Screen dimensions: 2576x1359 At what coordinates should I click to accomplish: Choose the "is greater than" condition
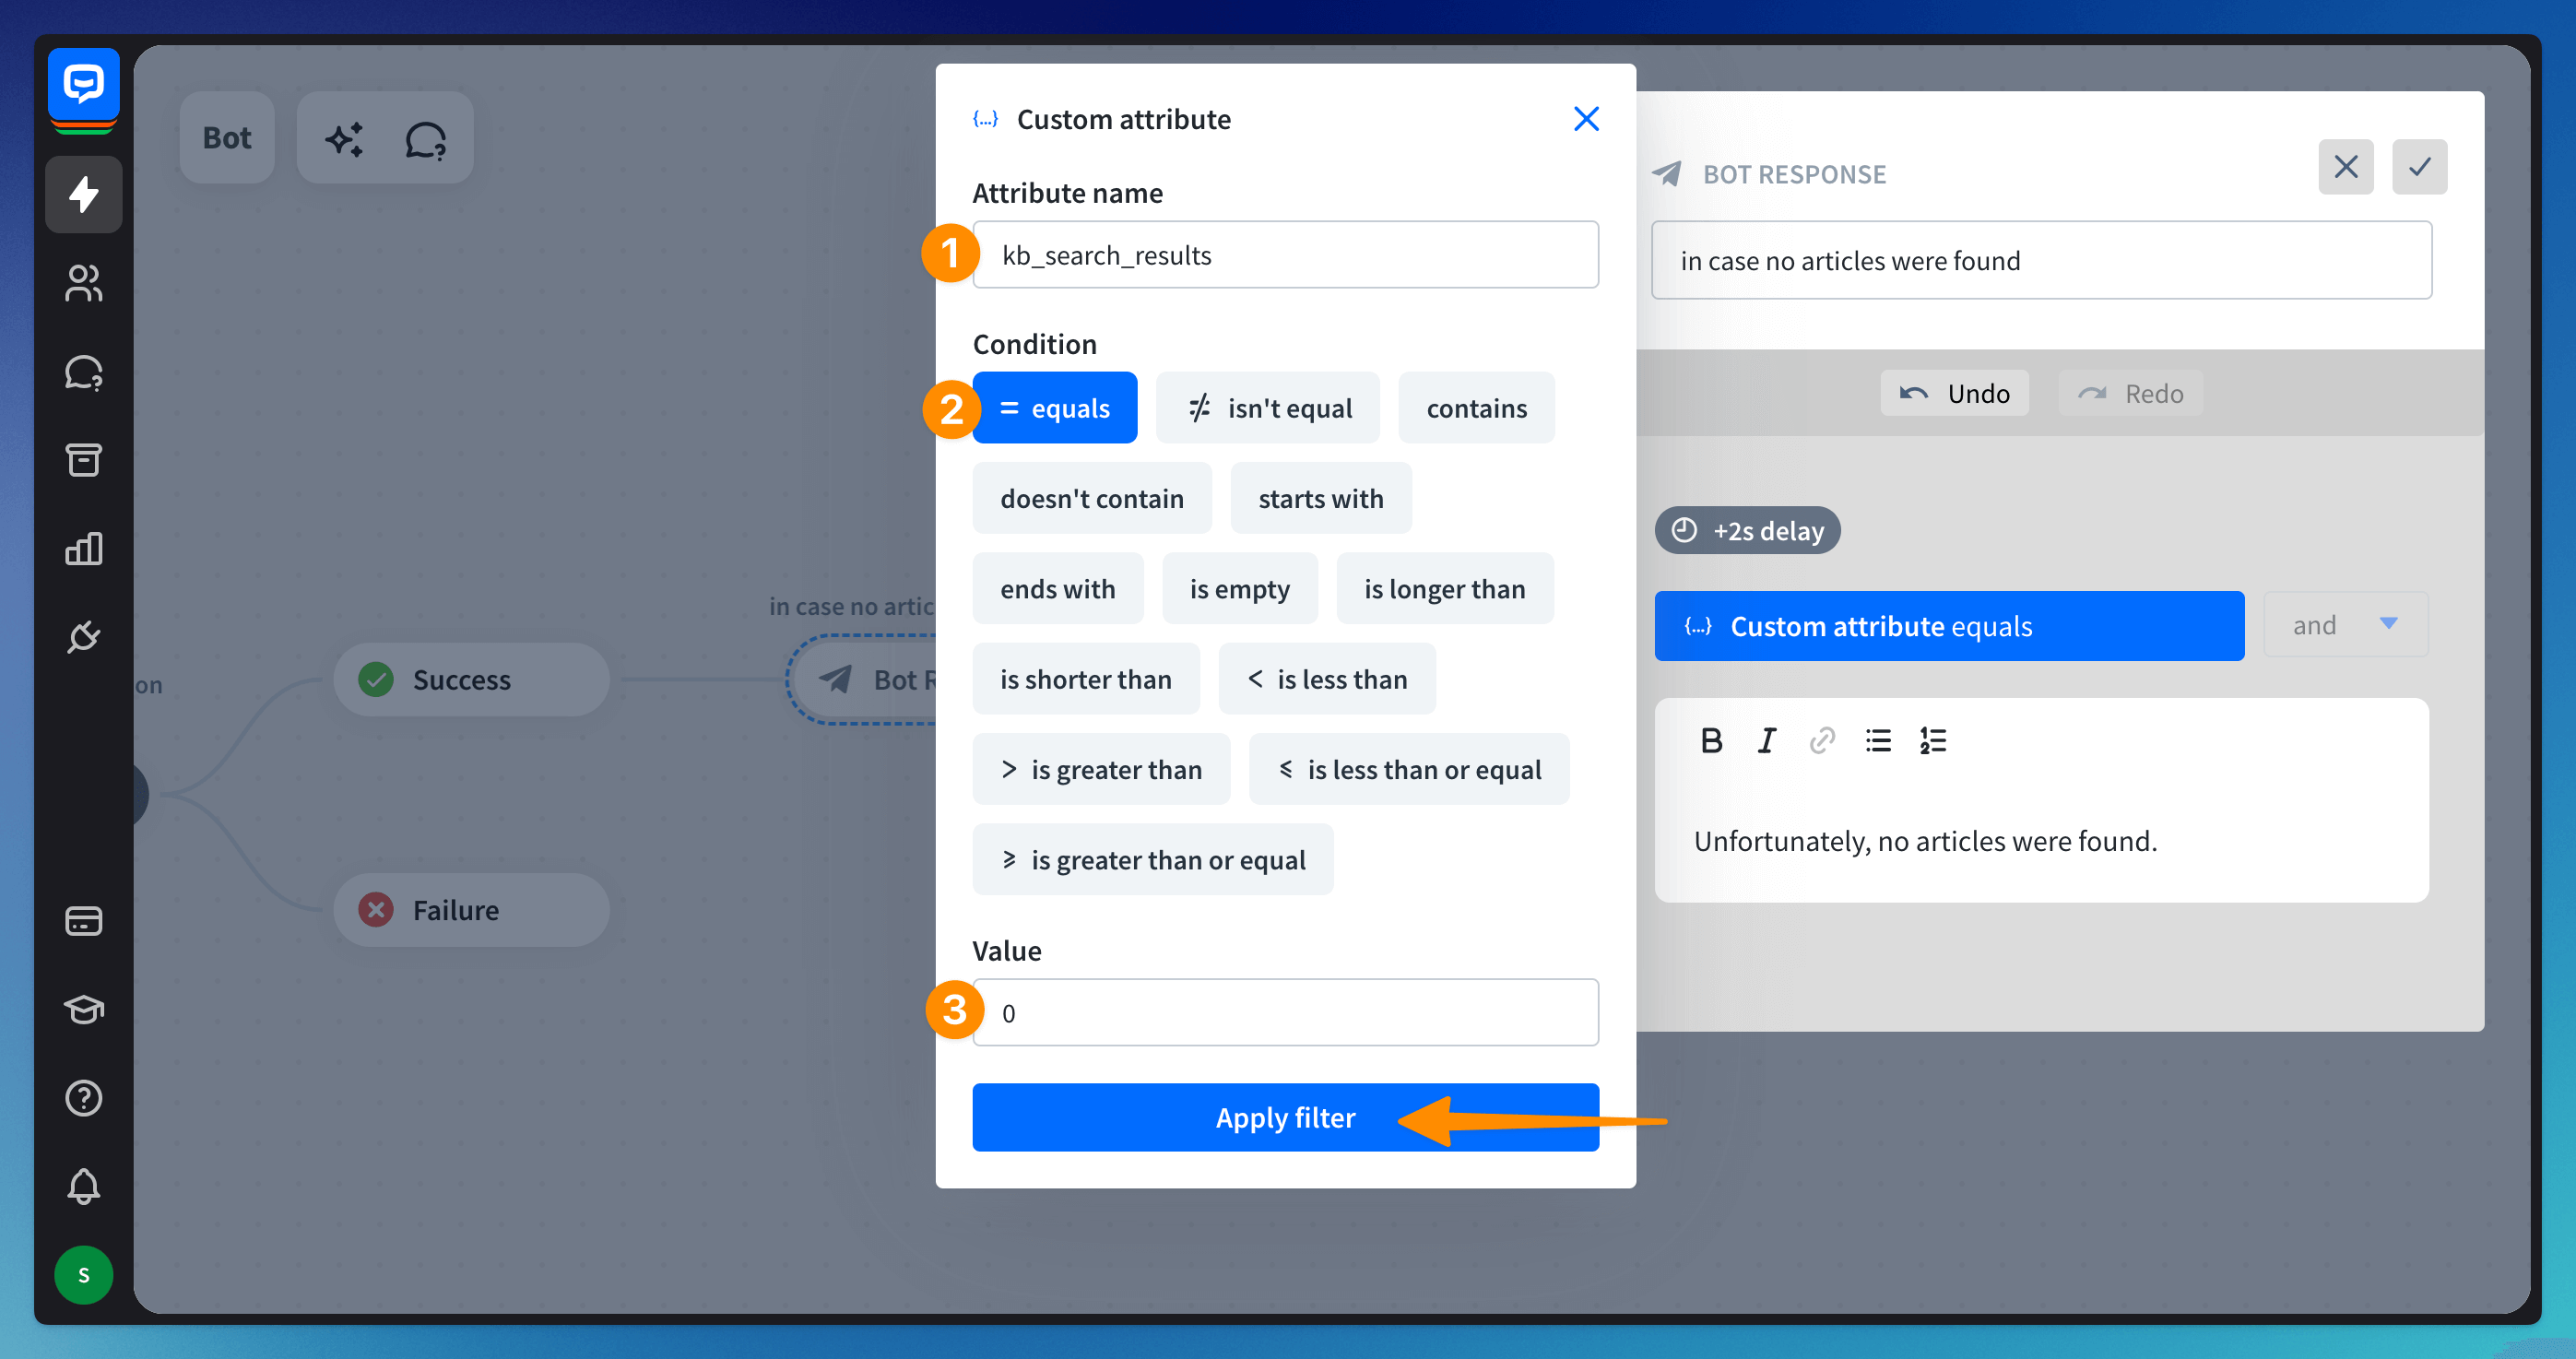coord(1100,769)
